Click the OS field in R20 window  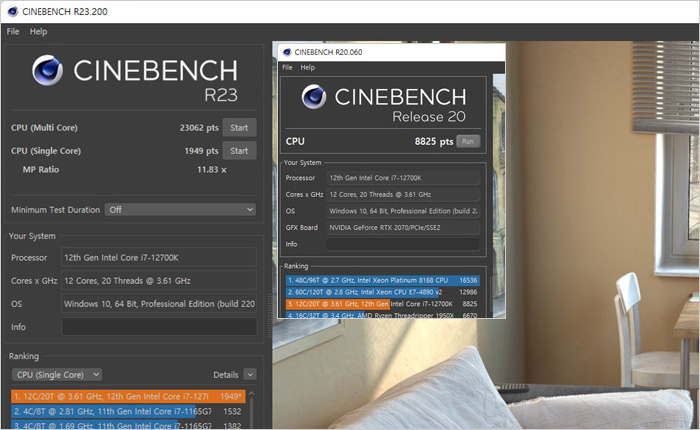tap(403, 211)
